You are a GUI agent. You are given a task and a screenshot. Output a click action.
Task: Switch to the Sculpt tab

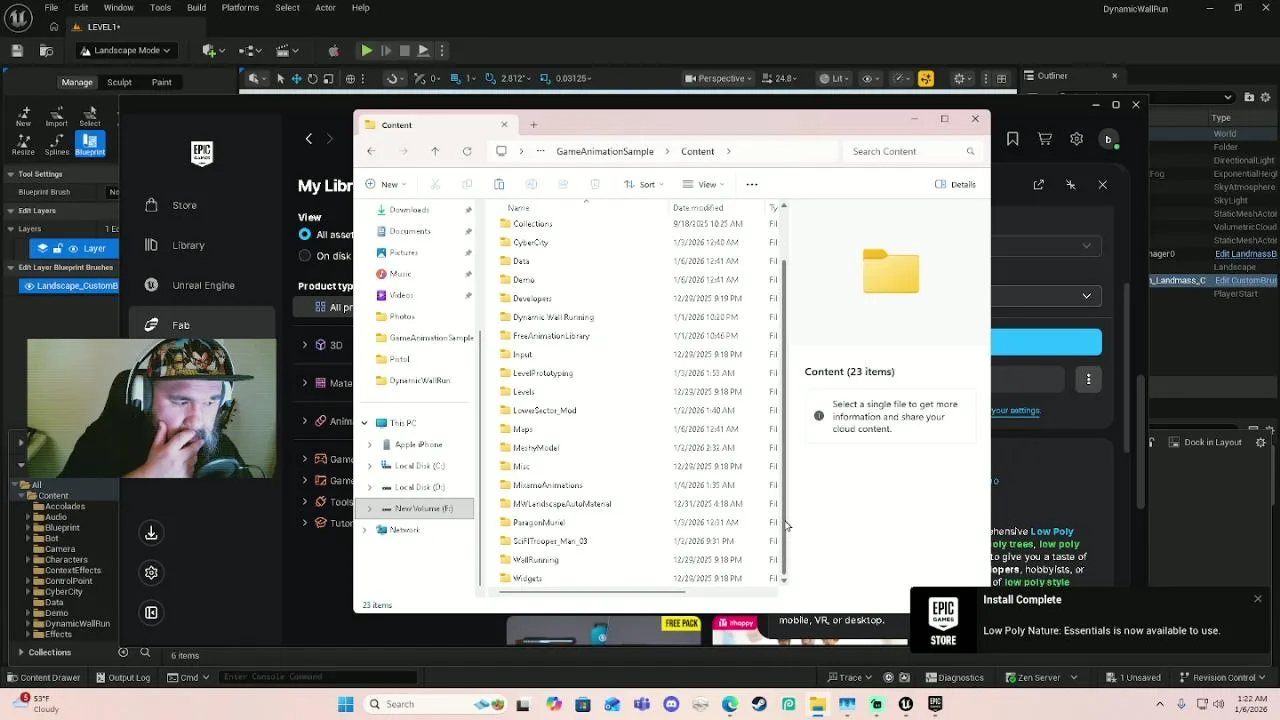click(x=119, y=82)
